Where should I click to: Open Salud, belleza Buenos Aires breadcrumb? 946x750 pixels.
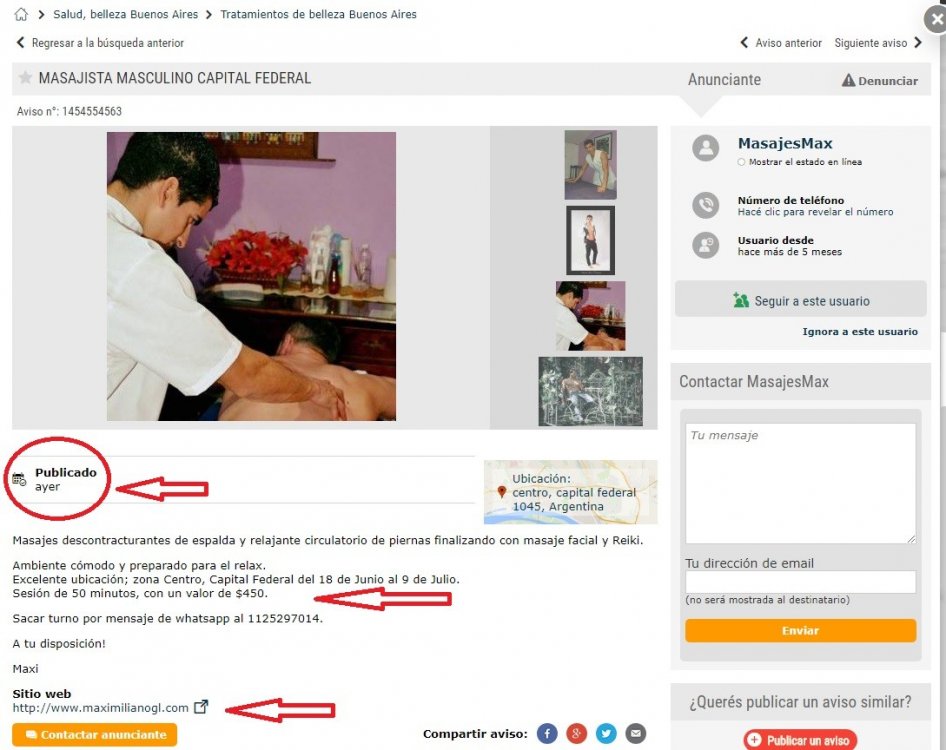click(125, 14)
